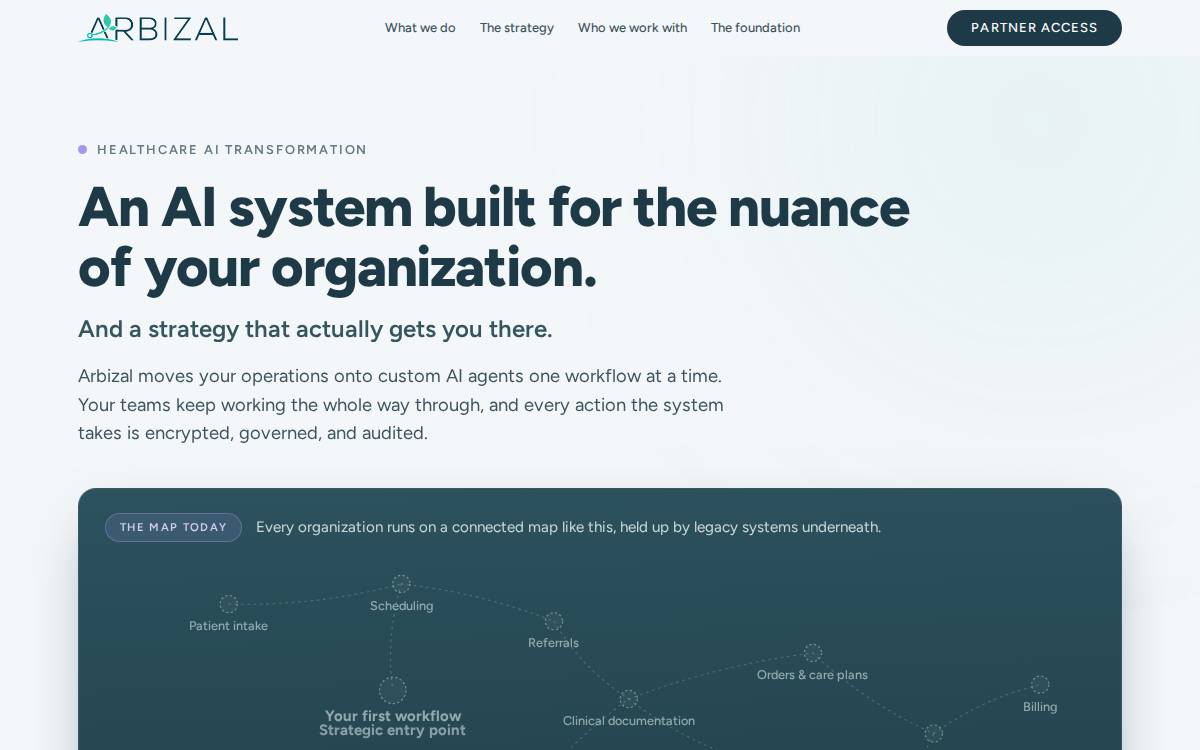Click the Partner Access button
1200x750 pixels.
point(1034,28)
